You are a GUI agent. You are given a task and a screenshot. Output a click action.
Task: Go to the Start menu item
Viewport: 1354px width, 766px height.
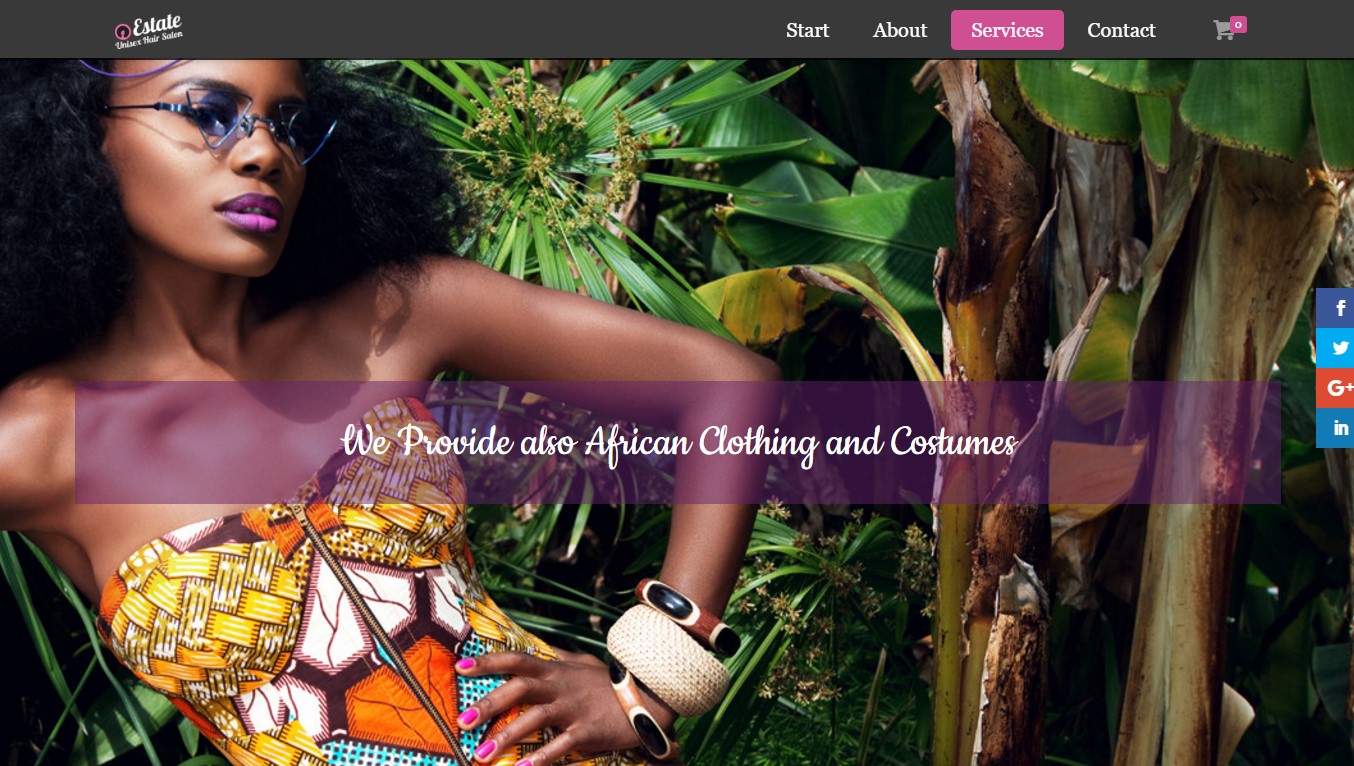click(x=807, y=30)
